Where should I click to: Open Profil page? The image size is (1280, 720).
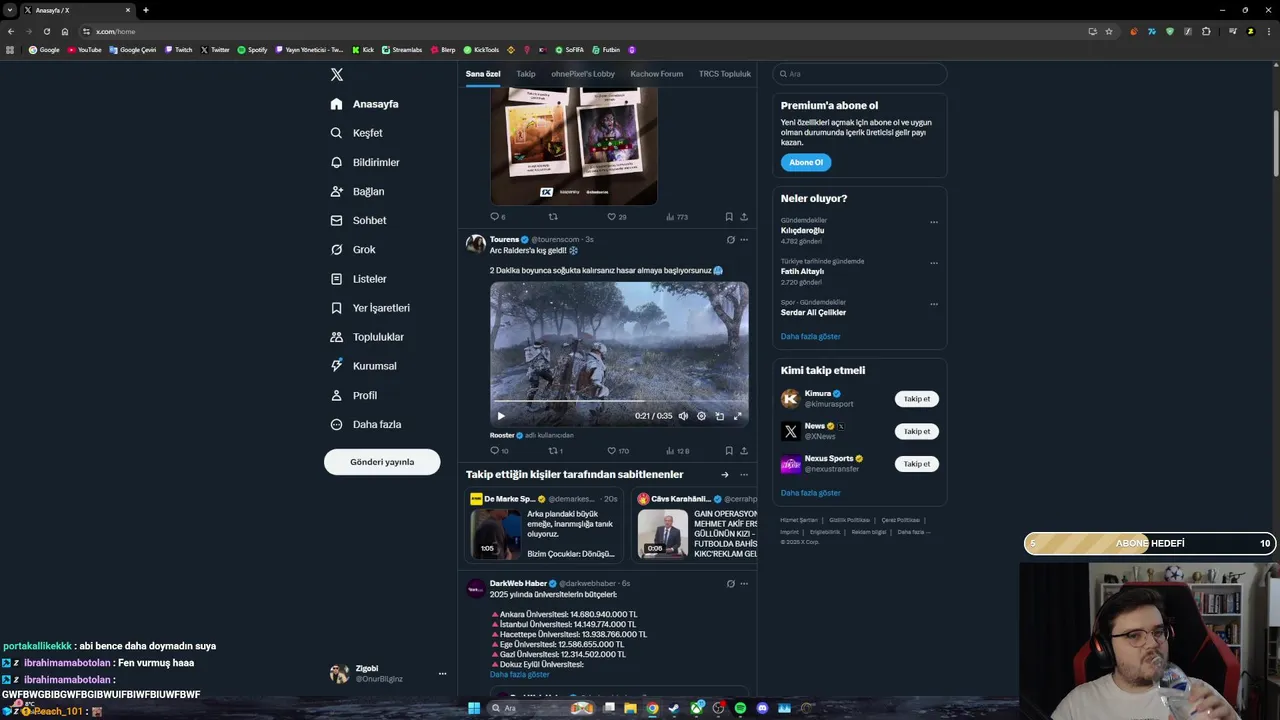coord(354,395)
